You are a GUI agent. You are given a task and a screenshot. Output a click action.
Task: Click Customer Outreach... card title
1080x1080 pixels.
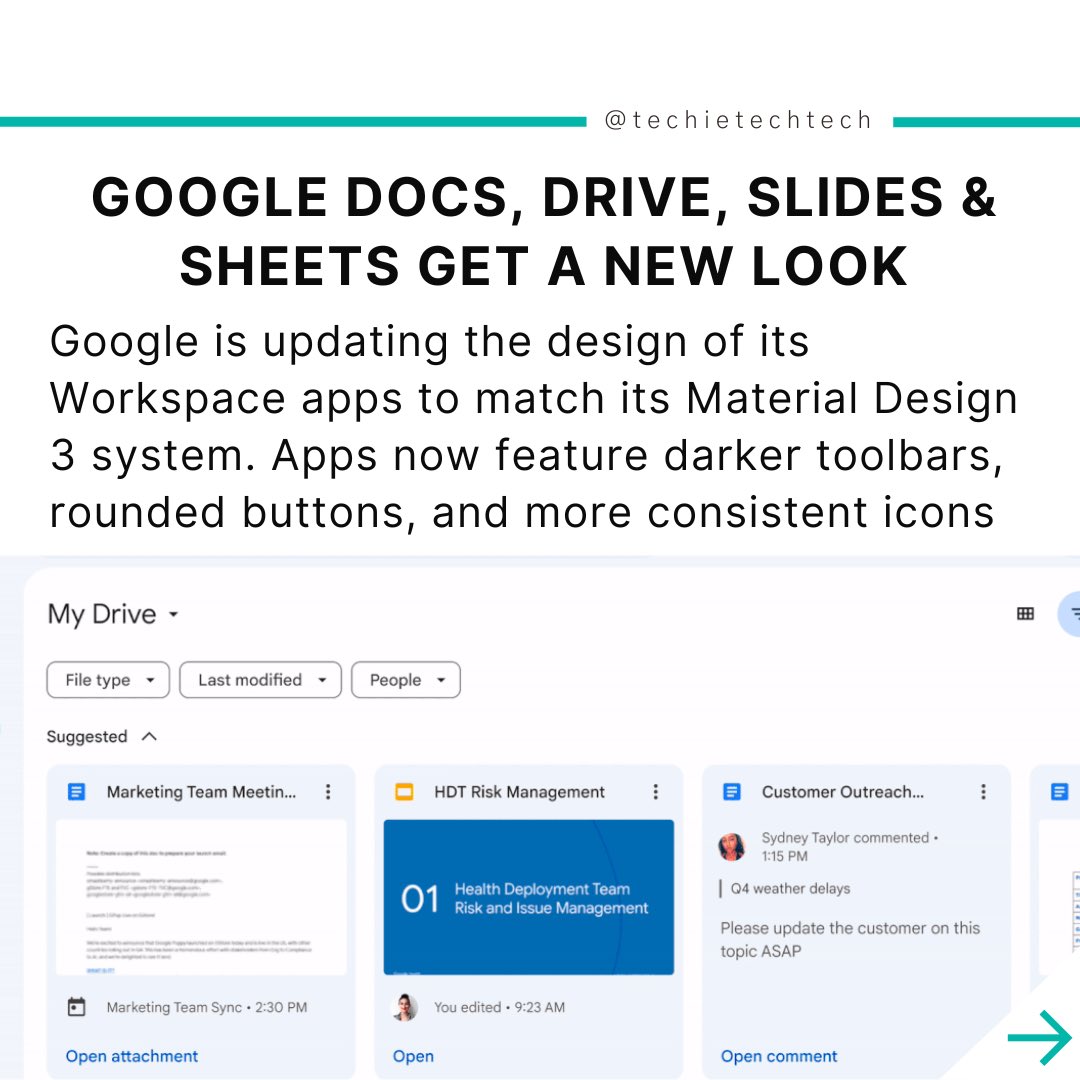(842, 791)
